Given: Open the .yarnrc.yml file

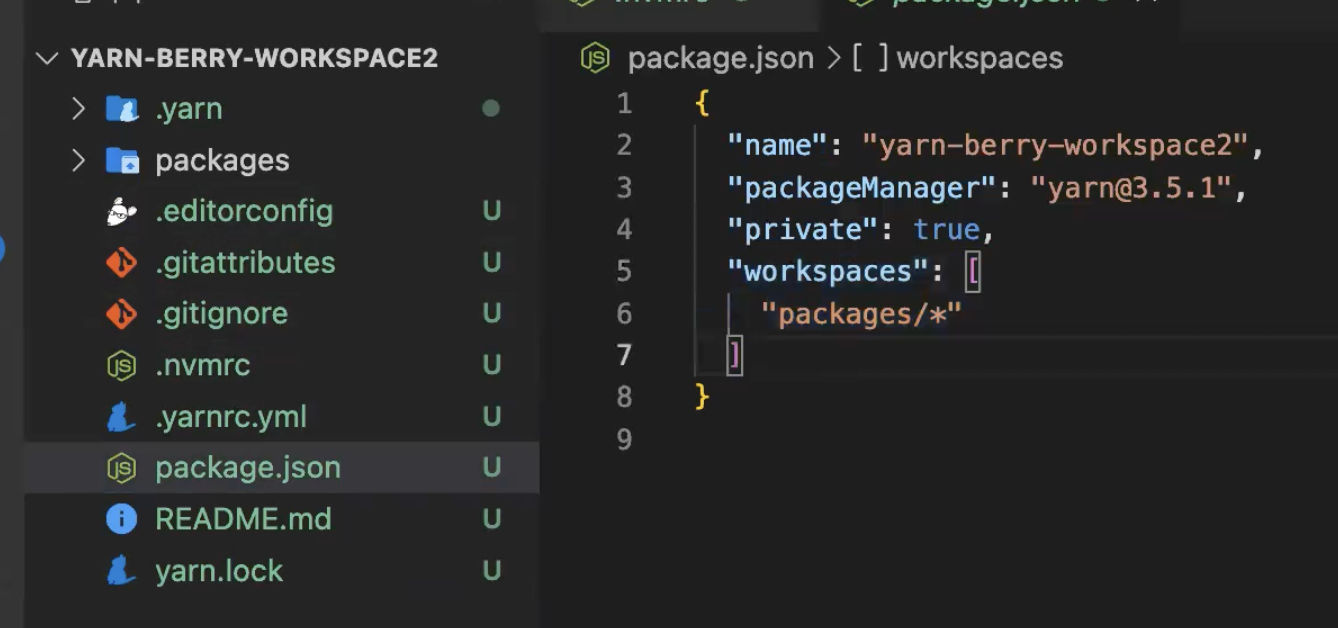Looking at the screenshot, I should tap(231, 417).
